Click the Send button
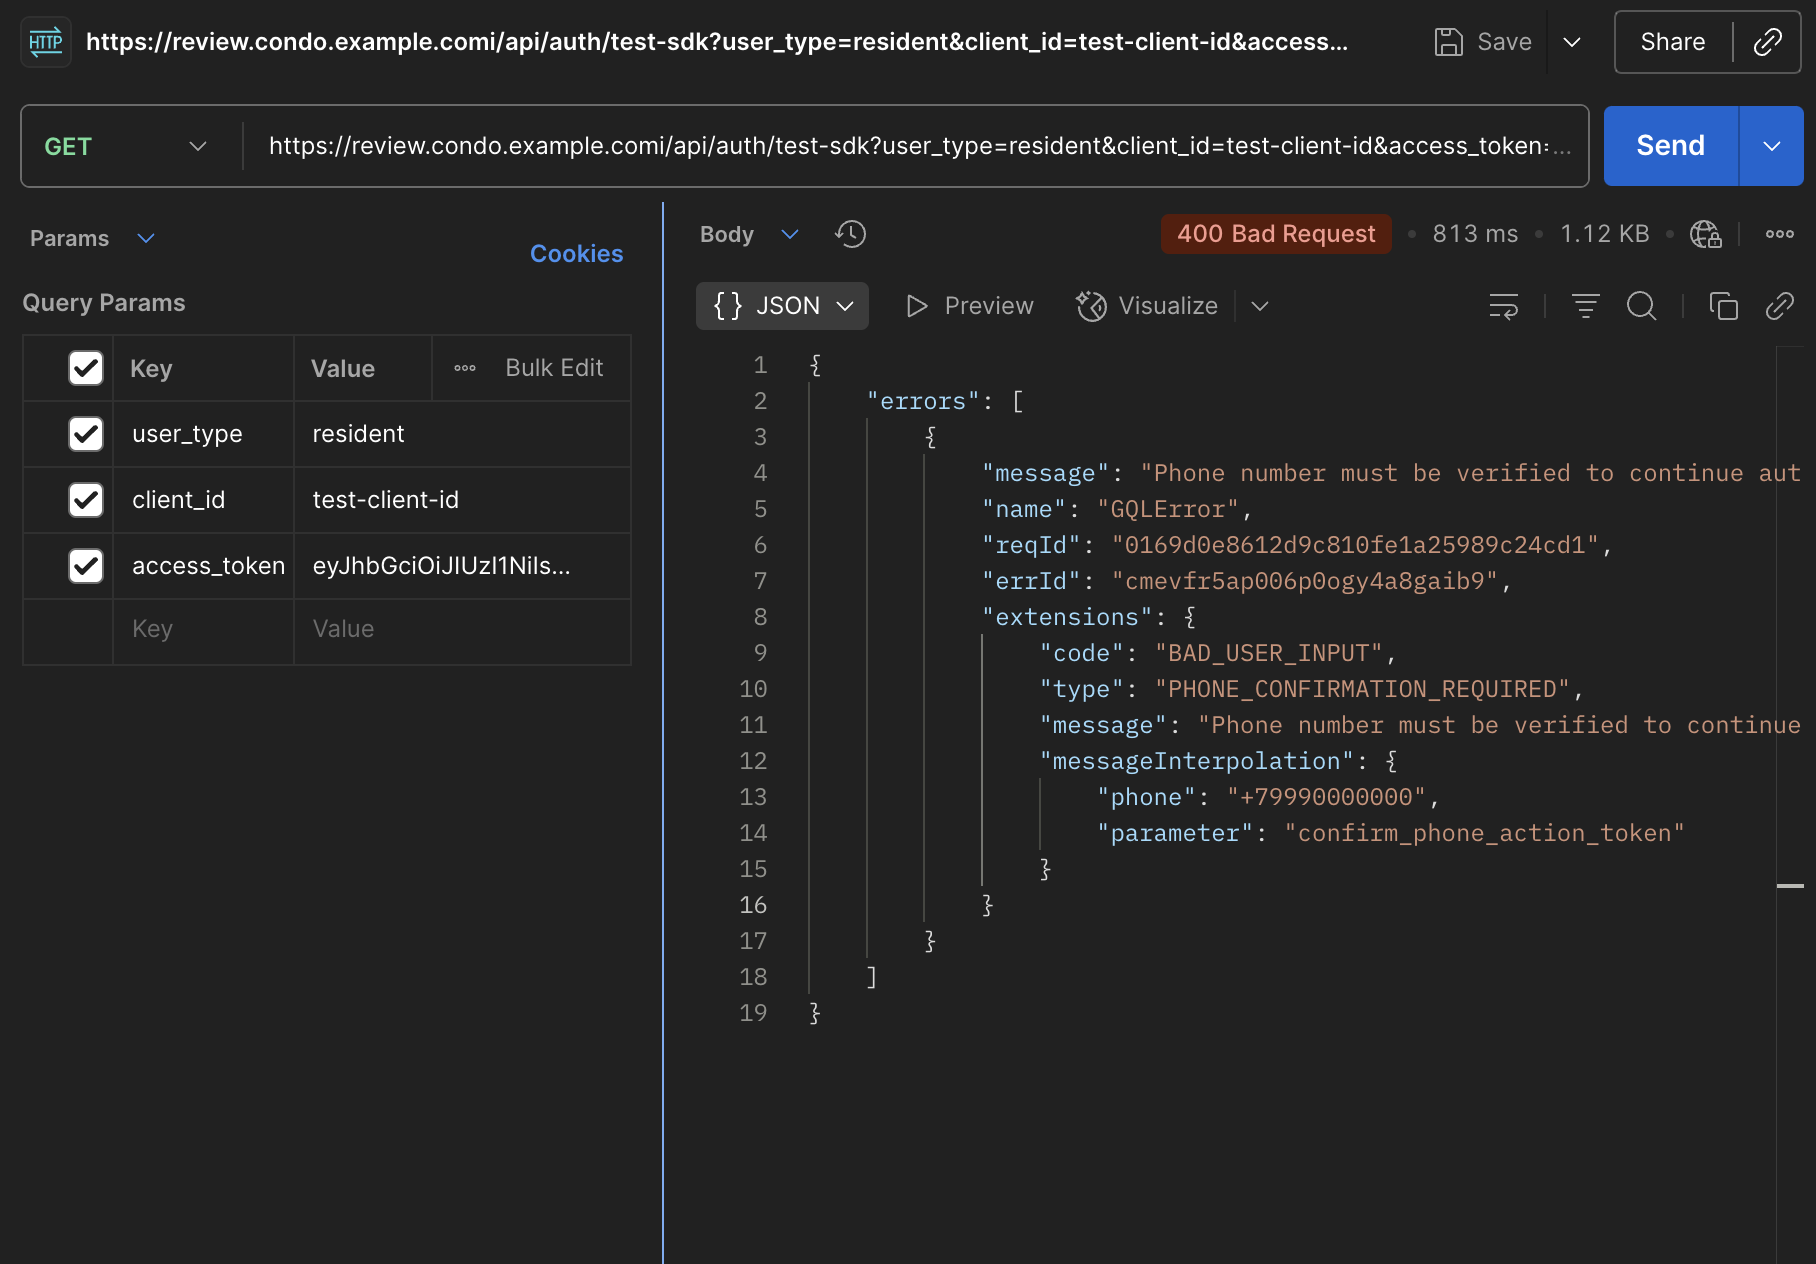 click(x=1670, y=146)
